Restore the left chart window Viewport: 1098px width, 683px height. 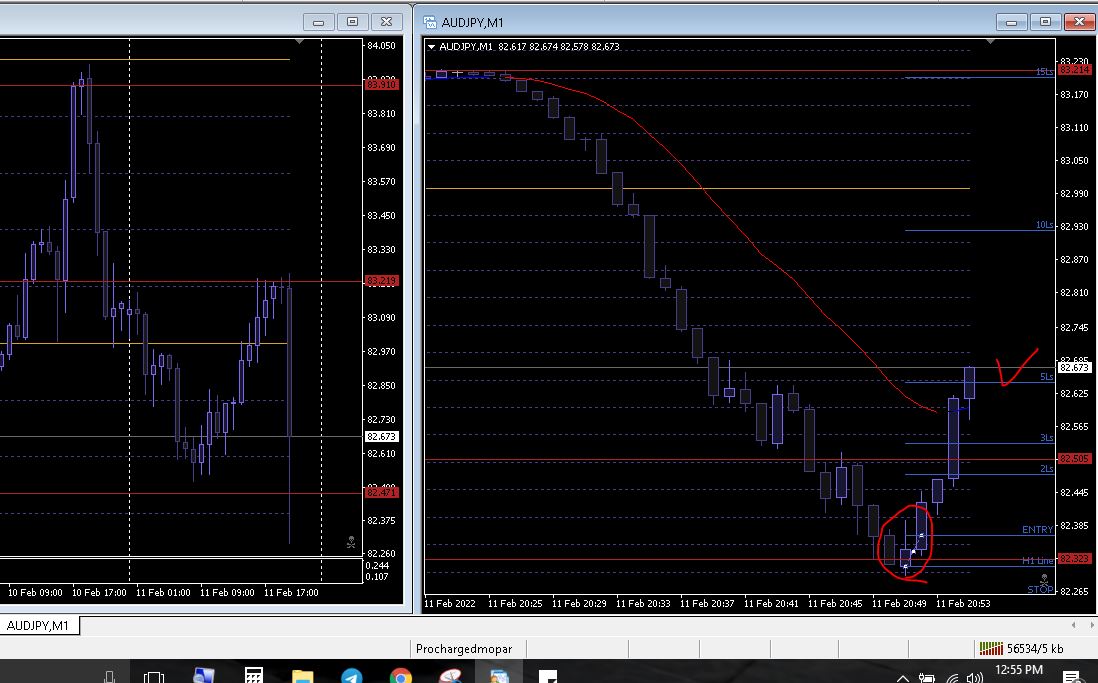click(353, 22)
